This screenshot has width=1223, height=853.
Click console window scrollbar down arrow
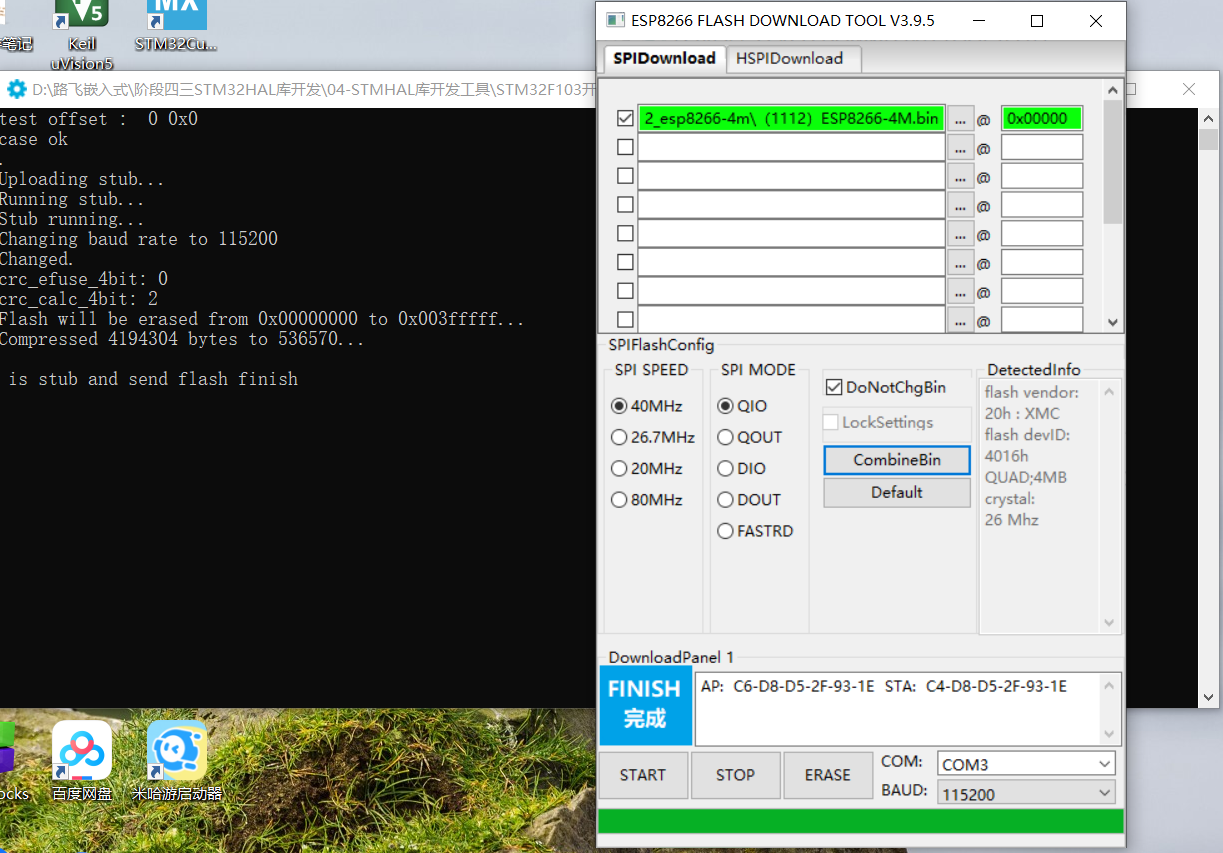(1209, 697)
